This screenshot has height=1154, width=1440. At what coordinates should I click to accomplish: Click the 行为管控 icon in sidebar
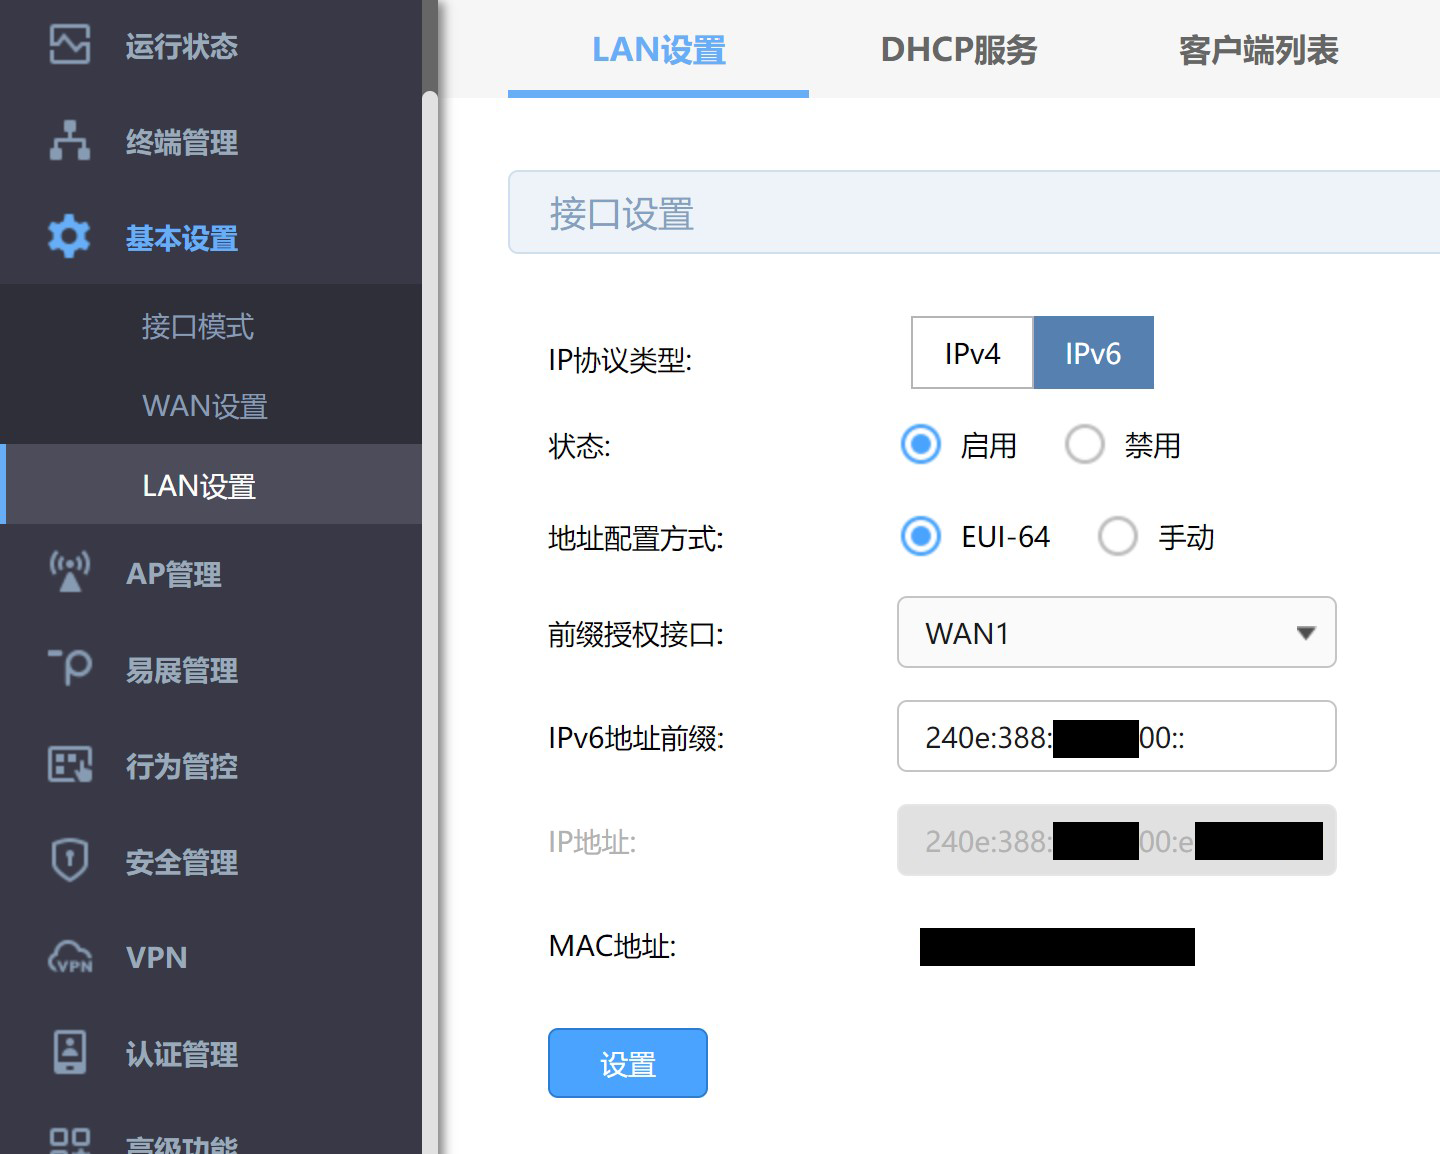point(70,765)
